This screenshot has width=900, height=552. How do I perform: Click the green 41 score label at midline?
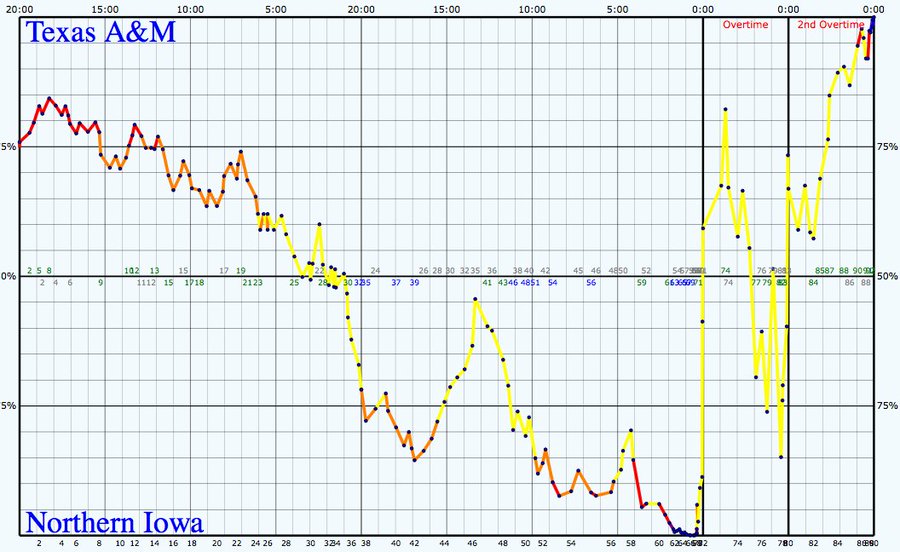487,282
